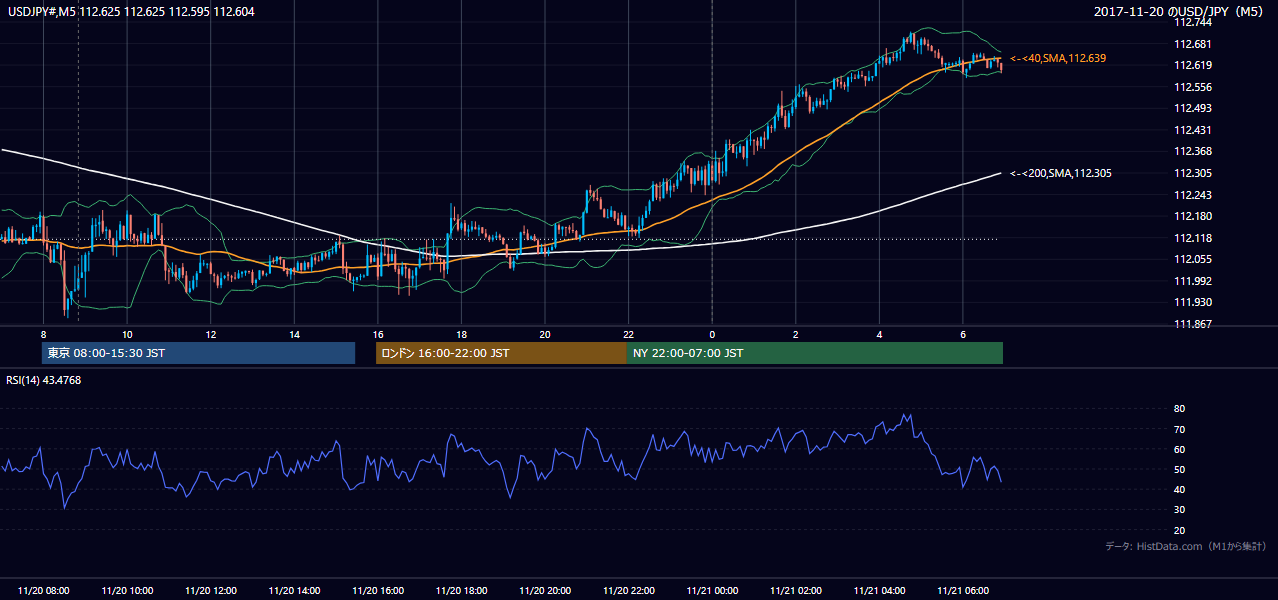1278x600 pixels.
Task: Click the 11/20 14:00 time label
Action: [294, 591]
